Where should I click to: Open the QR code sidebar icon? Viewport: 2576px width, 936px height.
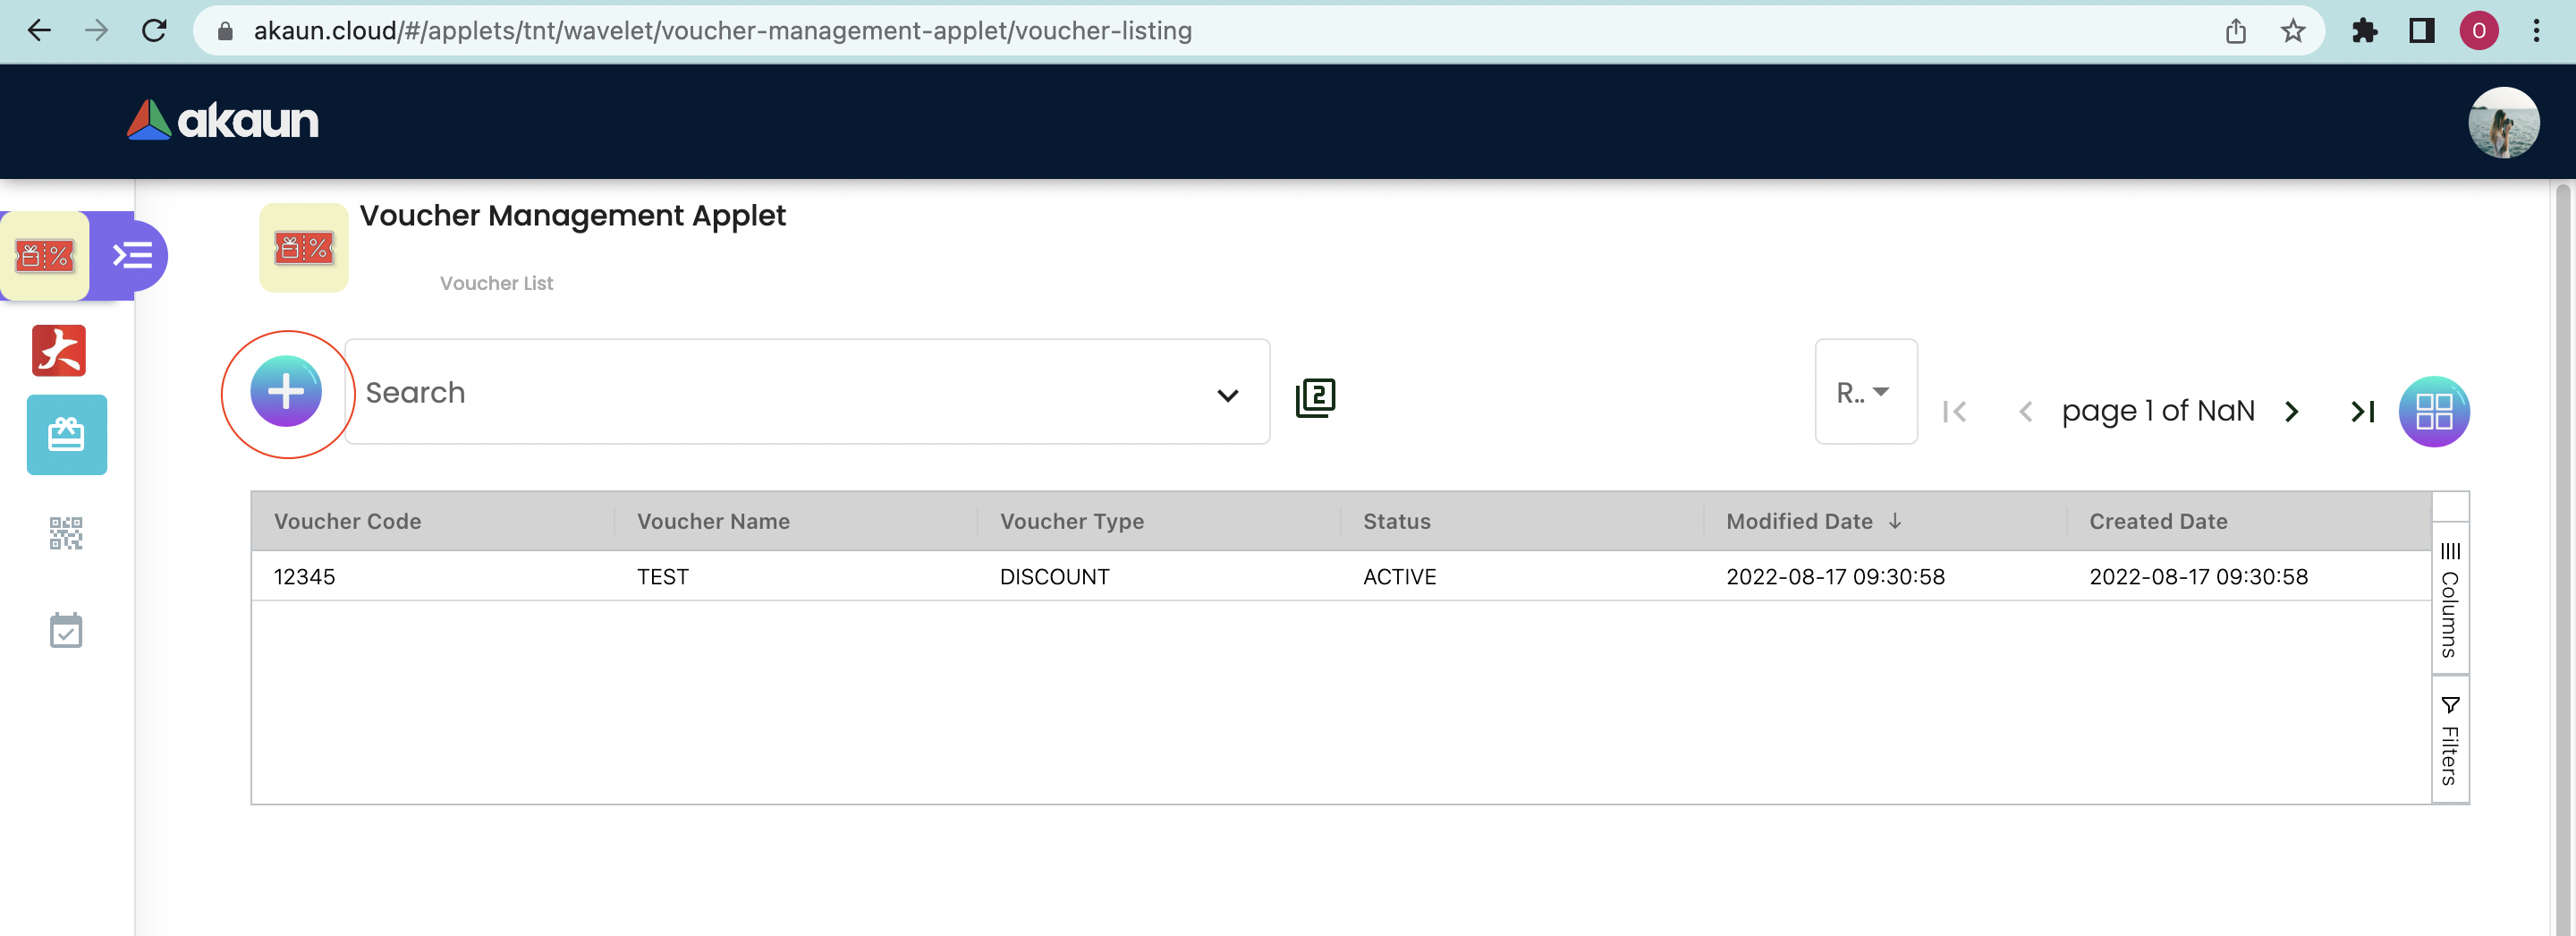[x=66, y=533]
